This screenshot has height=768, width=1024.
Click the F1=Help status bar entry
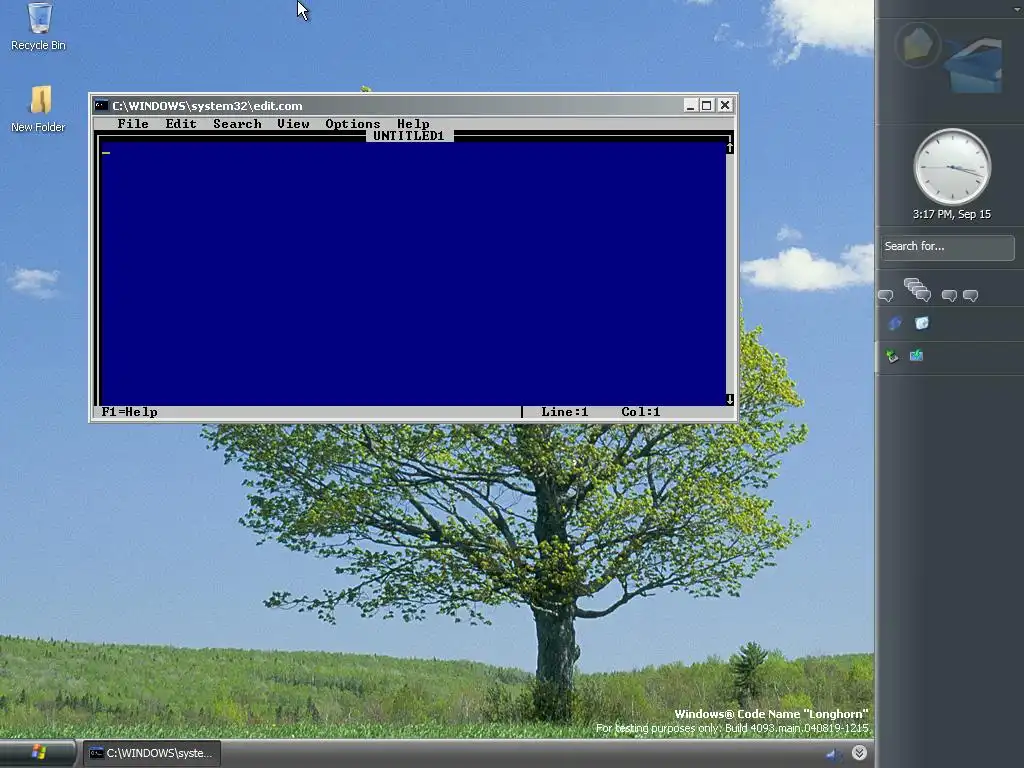[x=129, y=412]
